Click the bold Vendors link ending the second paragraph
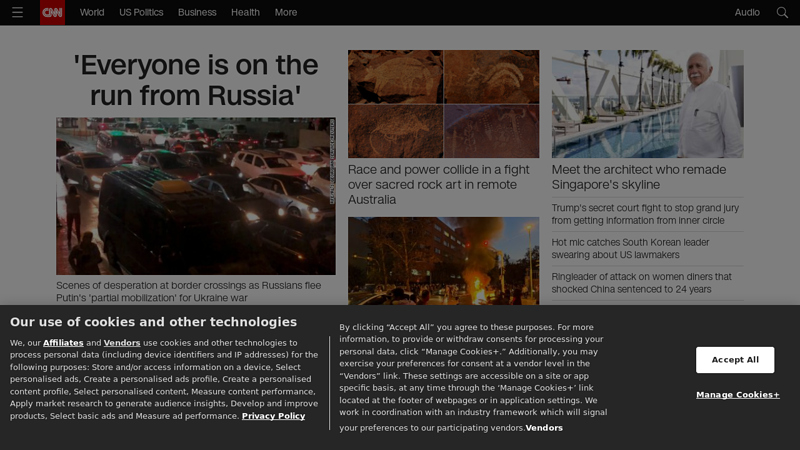The image size is (800, 450). coord(544,428)
